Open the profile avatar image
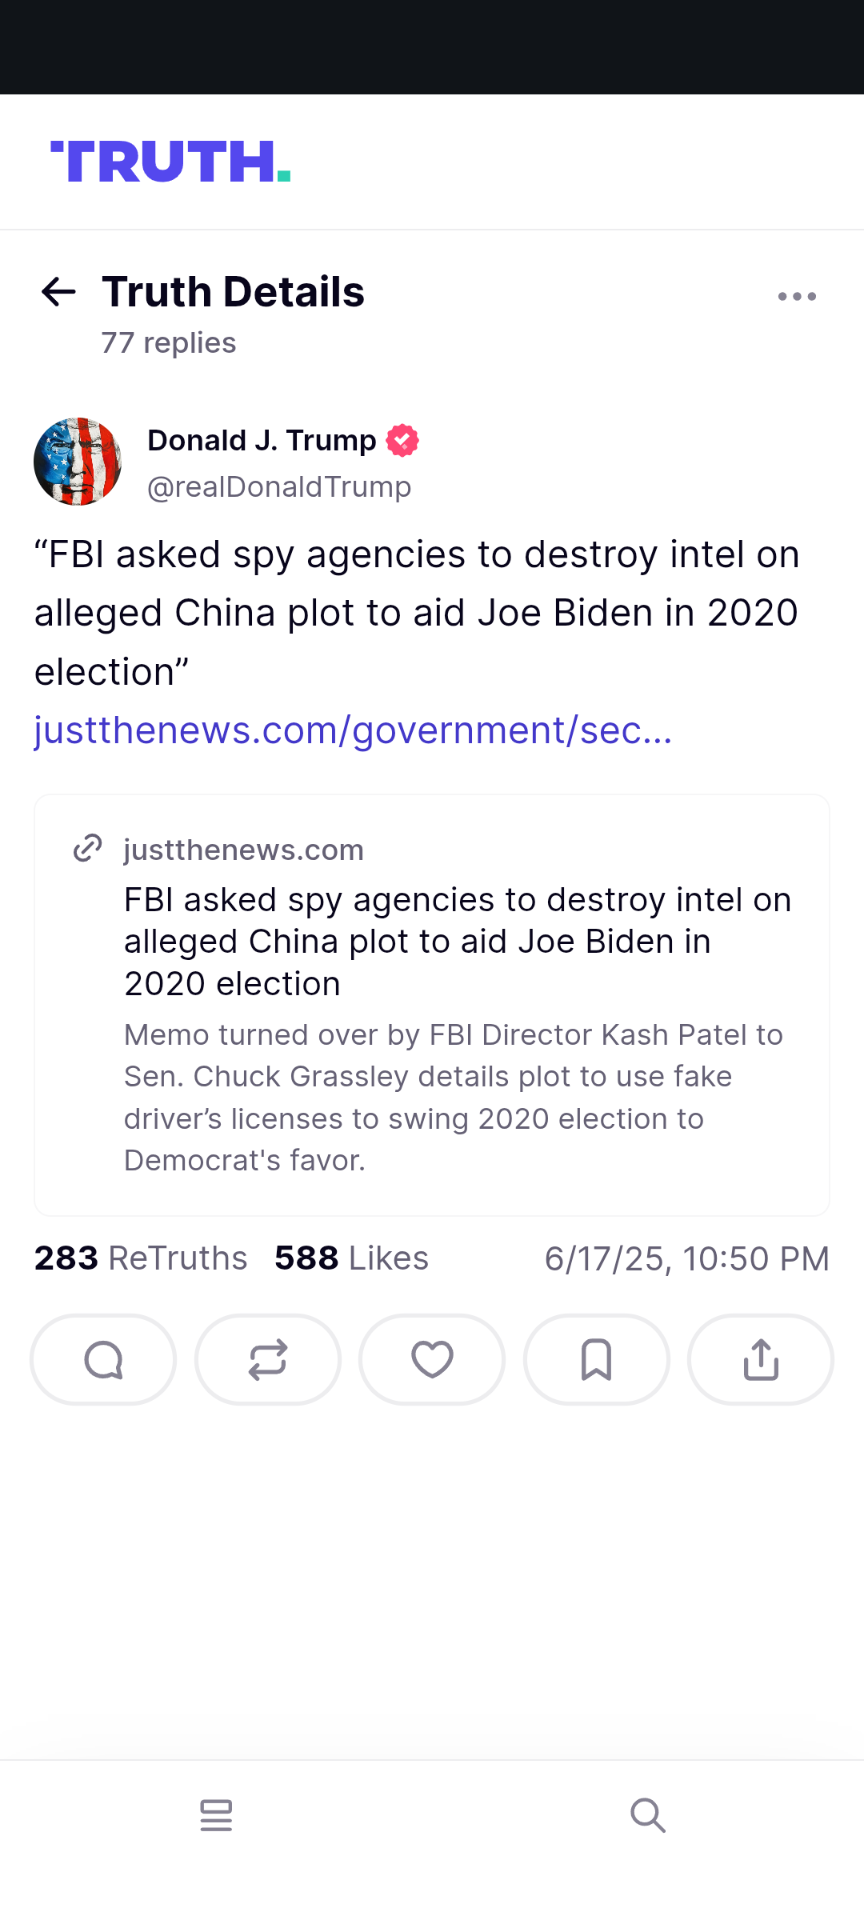Screen dimensions: 864x1920 (78, 462)
